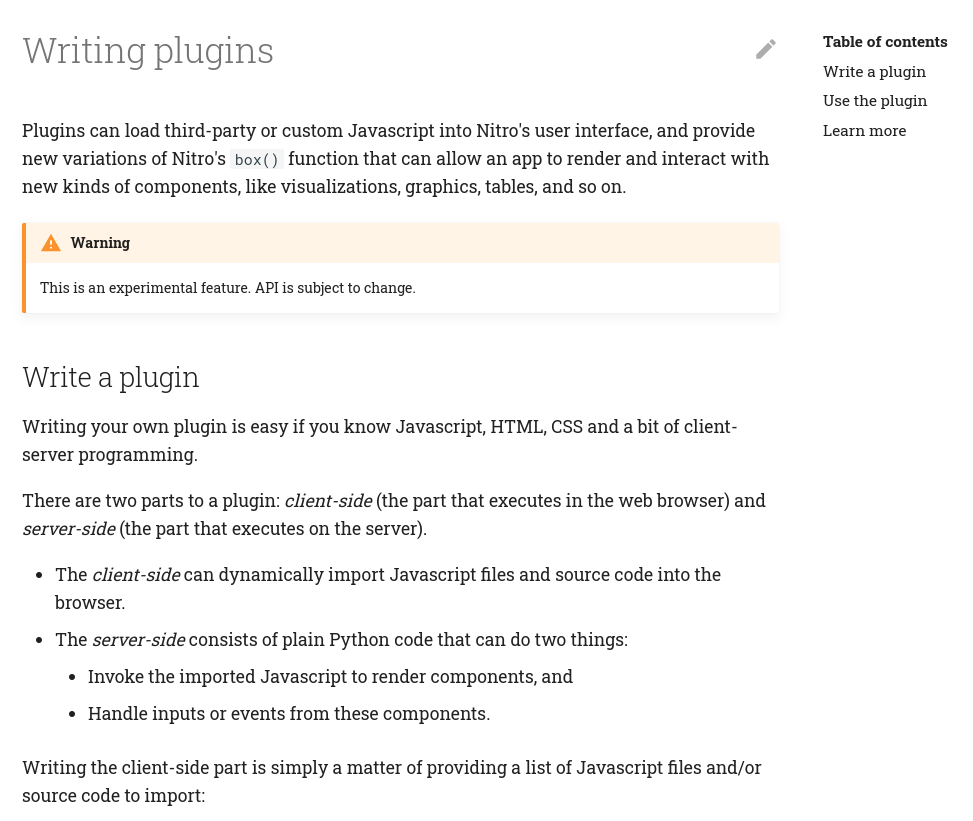Click the first paragraph mentioning Nitro's user interface
Viewport: 973px width, 821px height.
(395, 158)
